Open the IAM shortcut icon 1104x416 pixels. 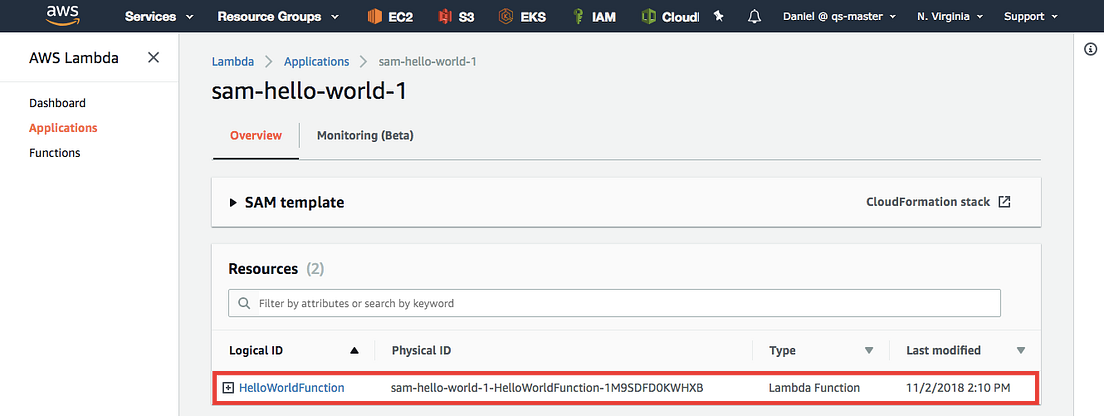click(x=577, y=17)
